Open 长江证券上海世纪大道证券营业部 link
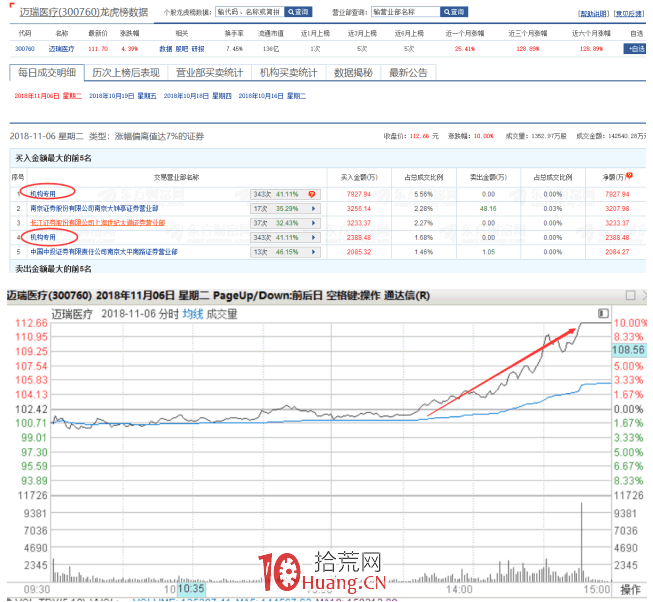This screenshot has width=653, height=602. coord(97,223)
